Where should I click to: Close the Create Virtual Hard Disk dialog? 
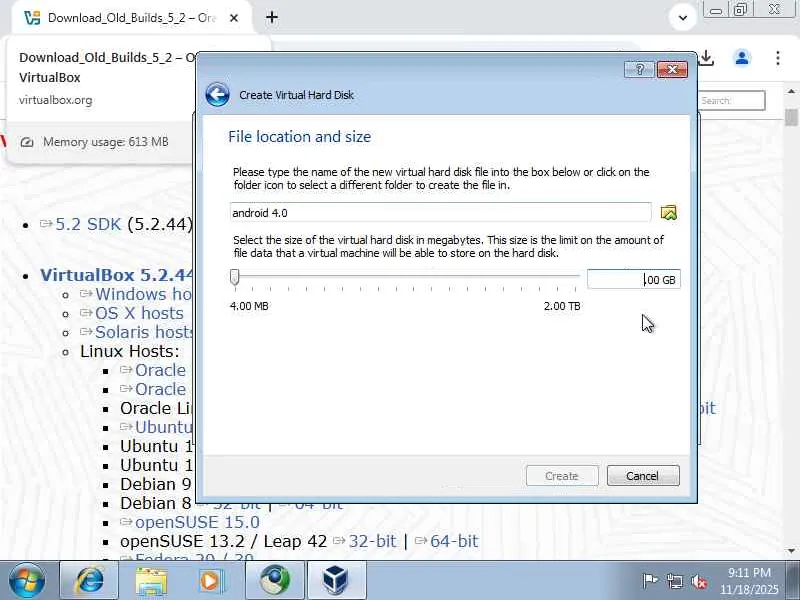(672, 69)
